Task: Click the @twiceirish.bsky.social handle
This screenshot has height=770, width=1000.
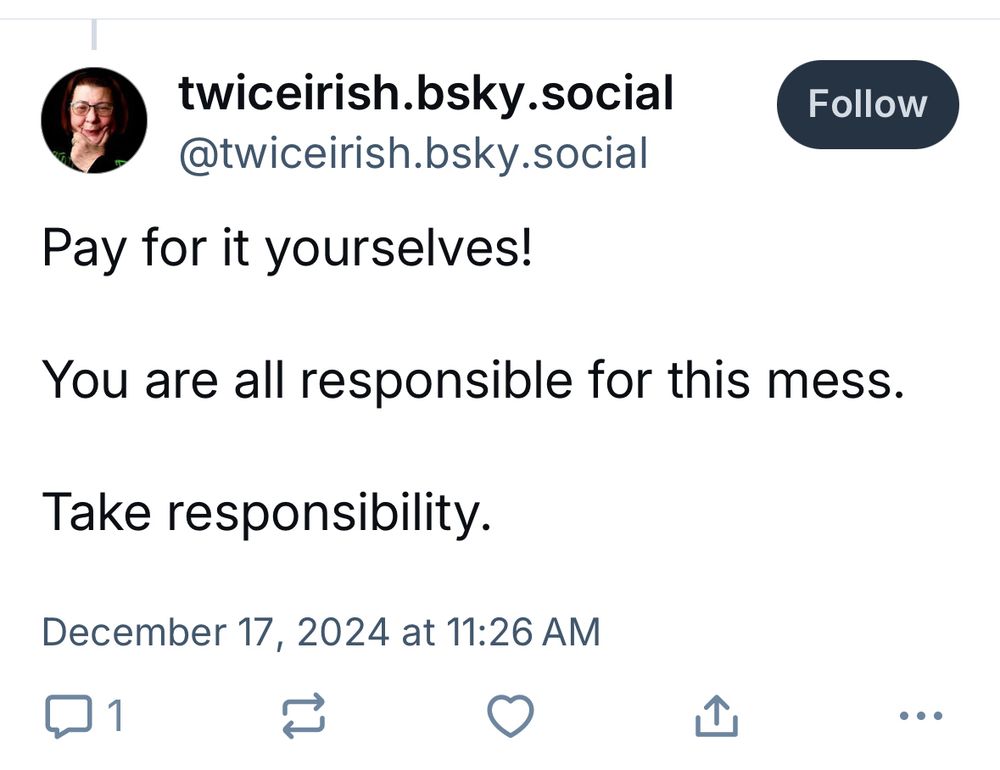Action: pos(413,152)
